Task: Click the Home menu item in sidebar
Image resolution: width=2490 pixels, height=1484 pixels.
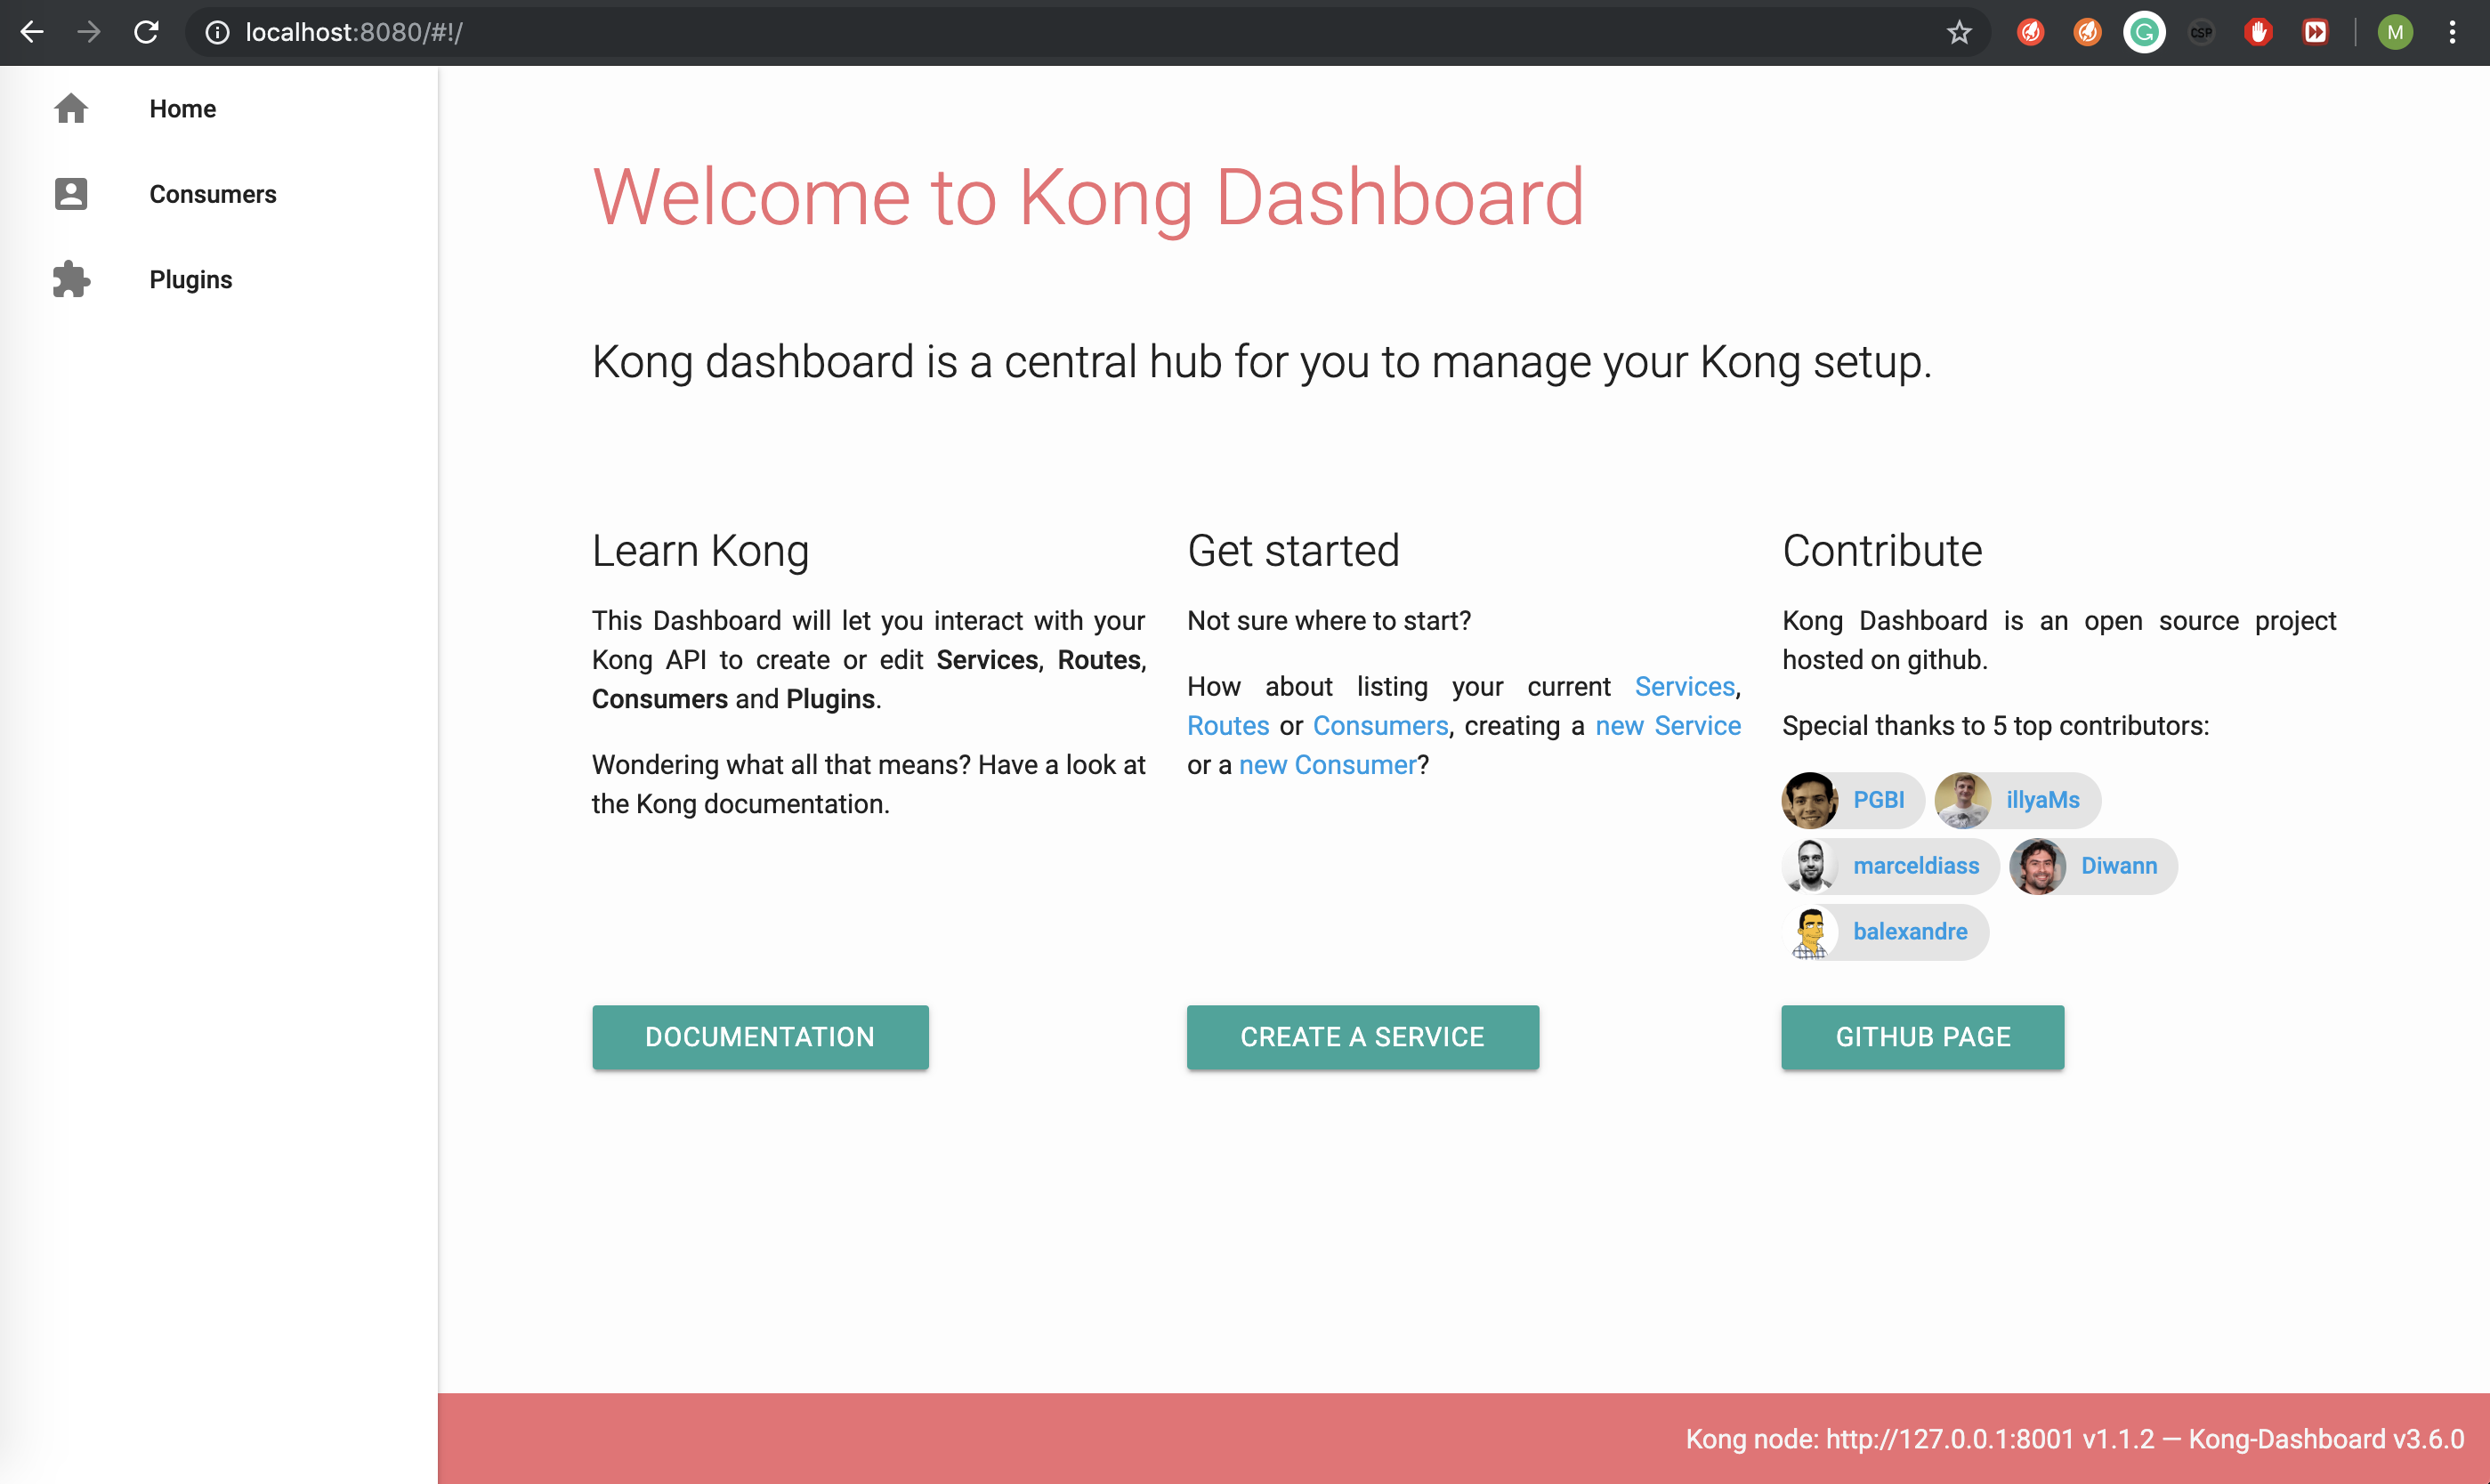Action: coord(182,108)
